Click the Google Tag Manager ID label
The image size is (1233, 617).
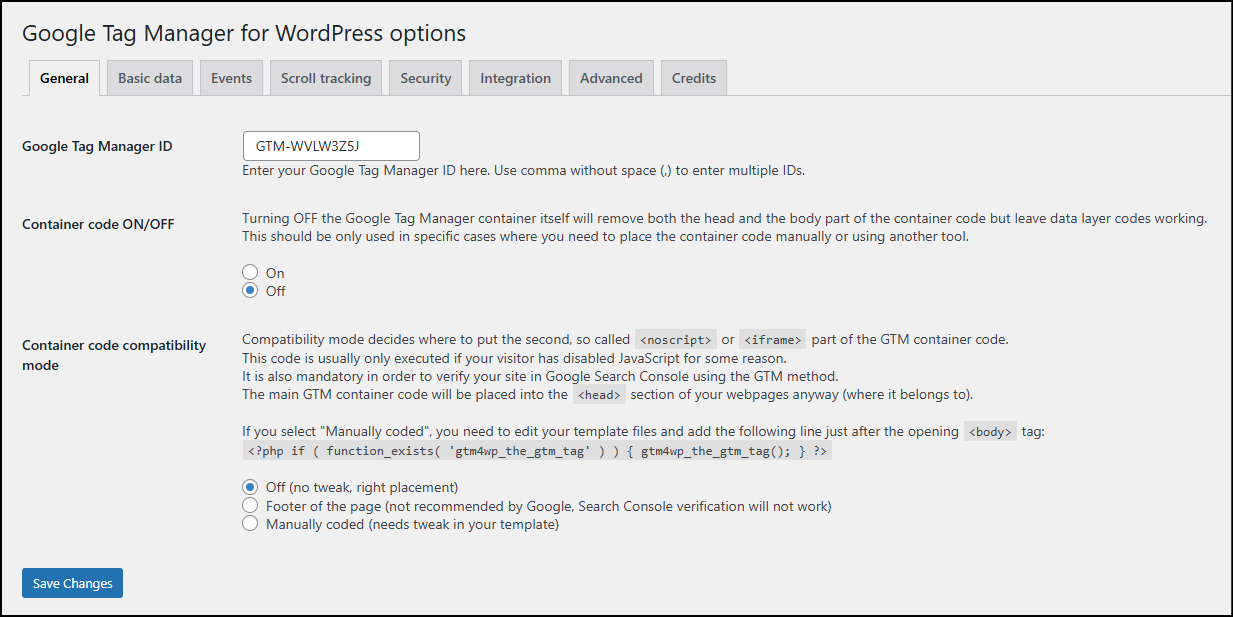pyautogui.click(x=97, y=146)
